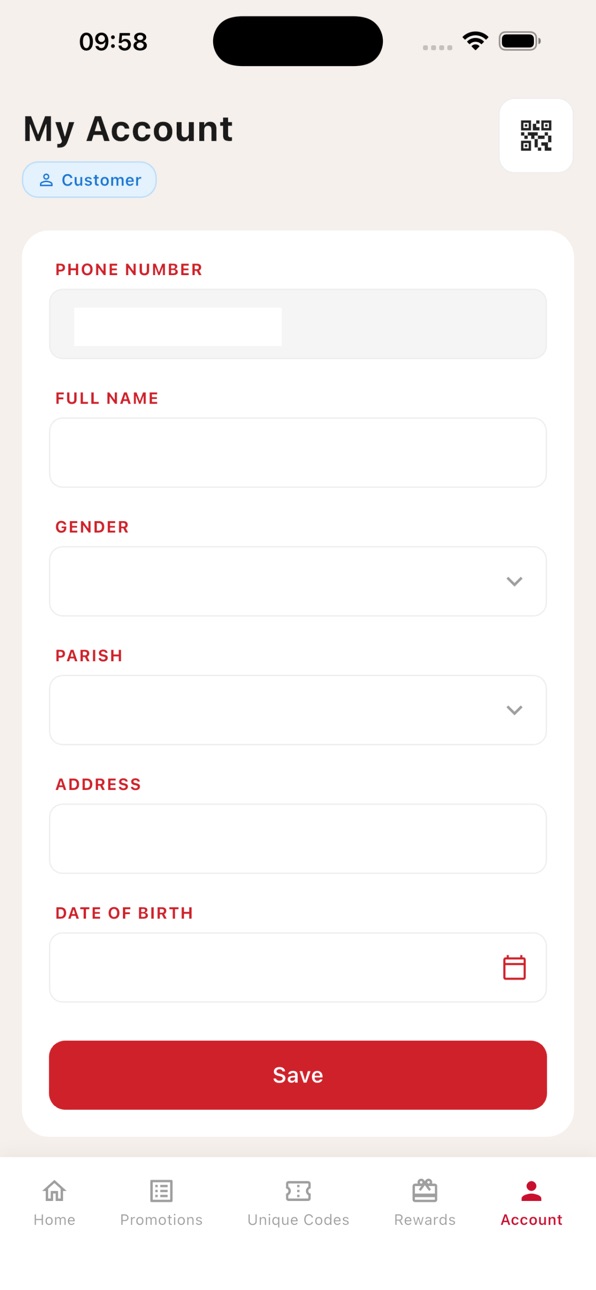Tap the Customer role badge
Viewport: 596px width, 1290px height.
tap(90, 180)
